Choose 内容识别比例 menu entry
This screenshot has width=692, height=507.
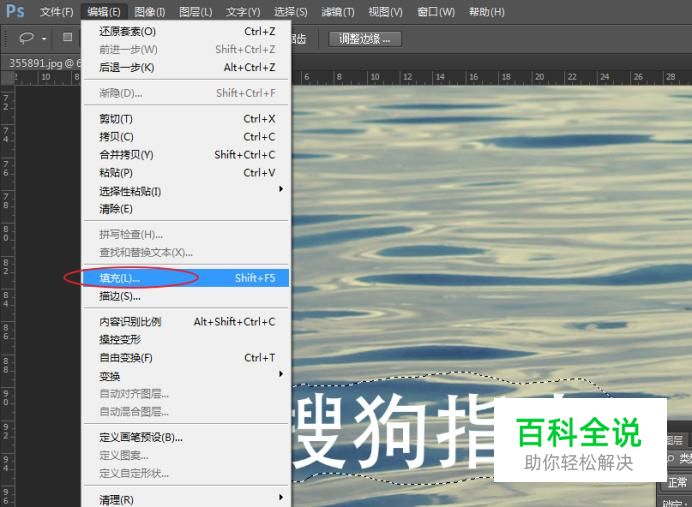(186, 322)
